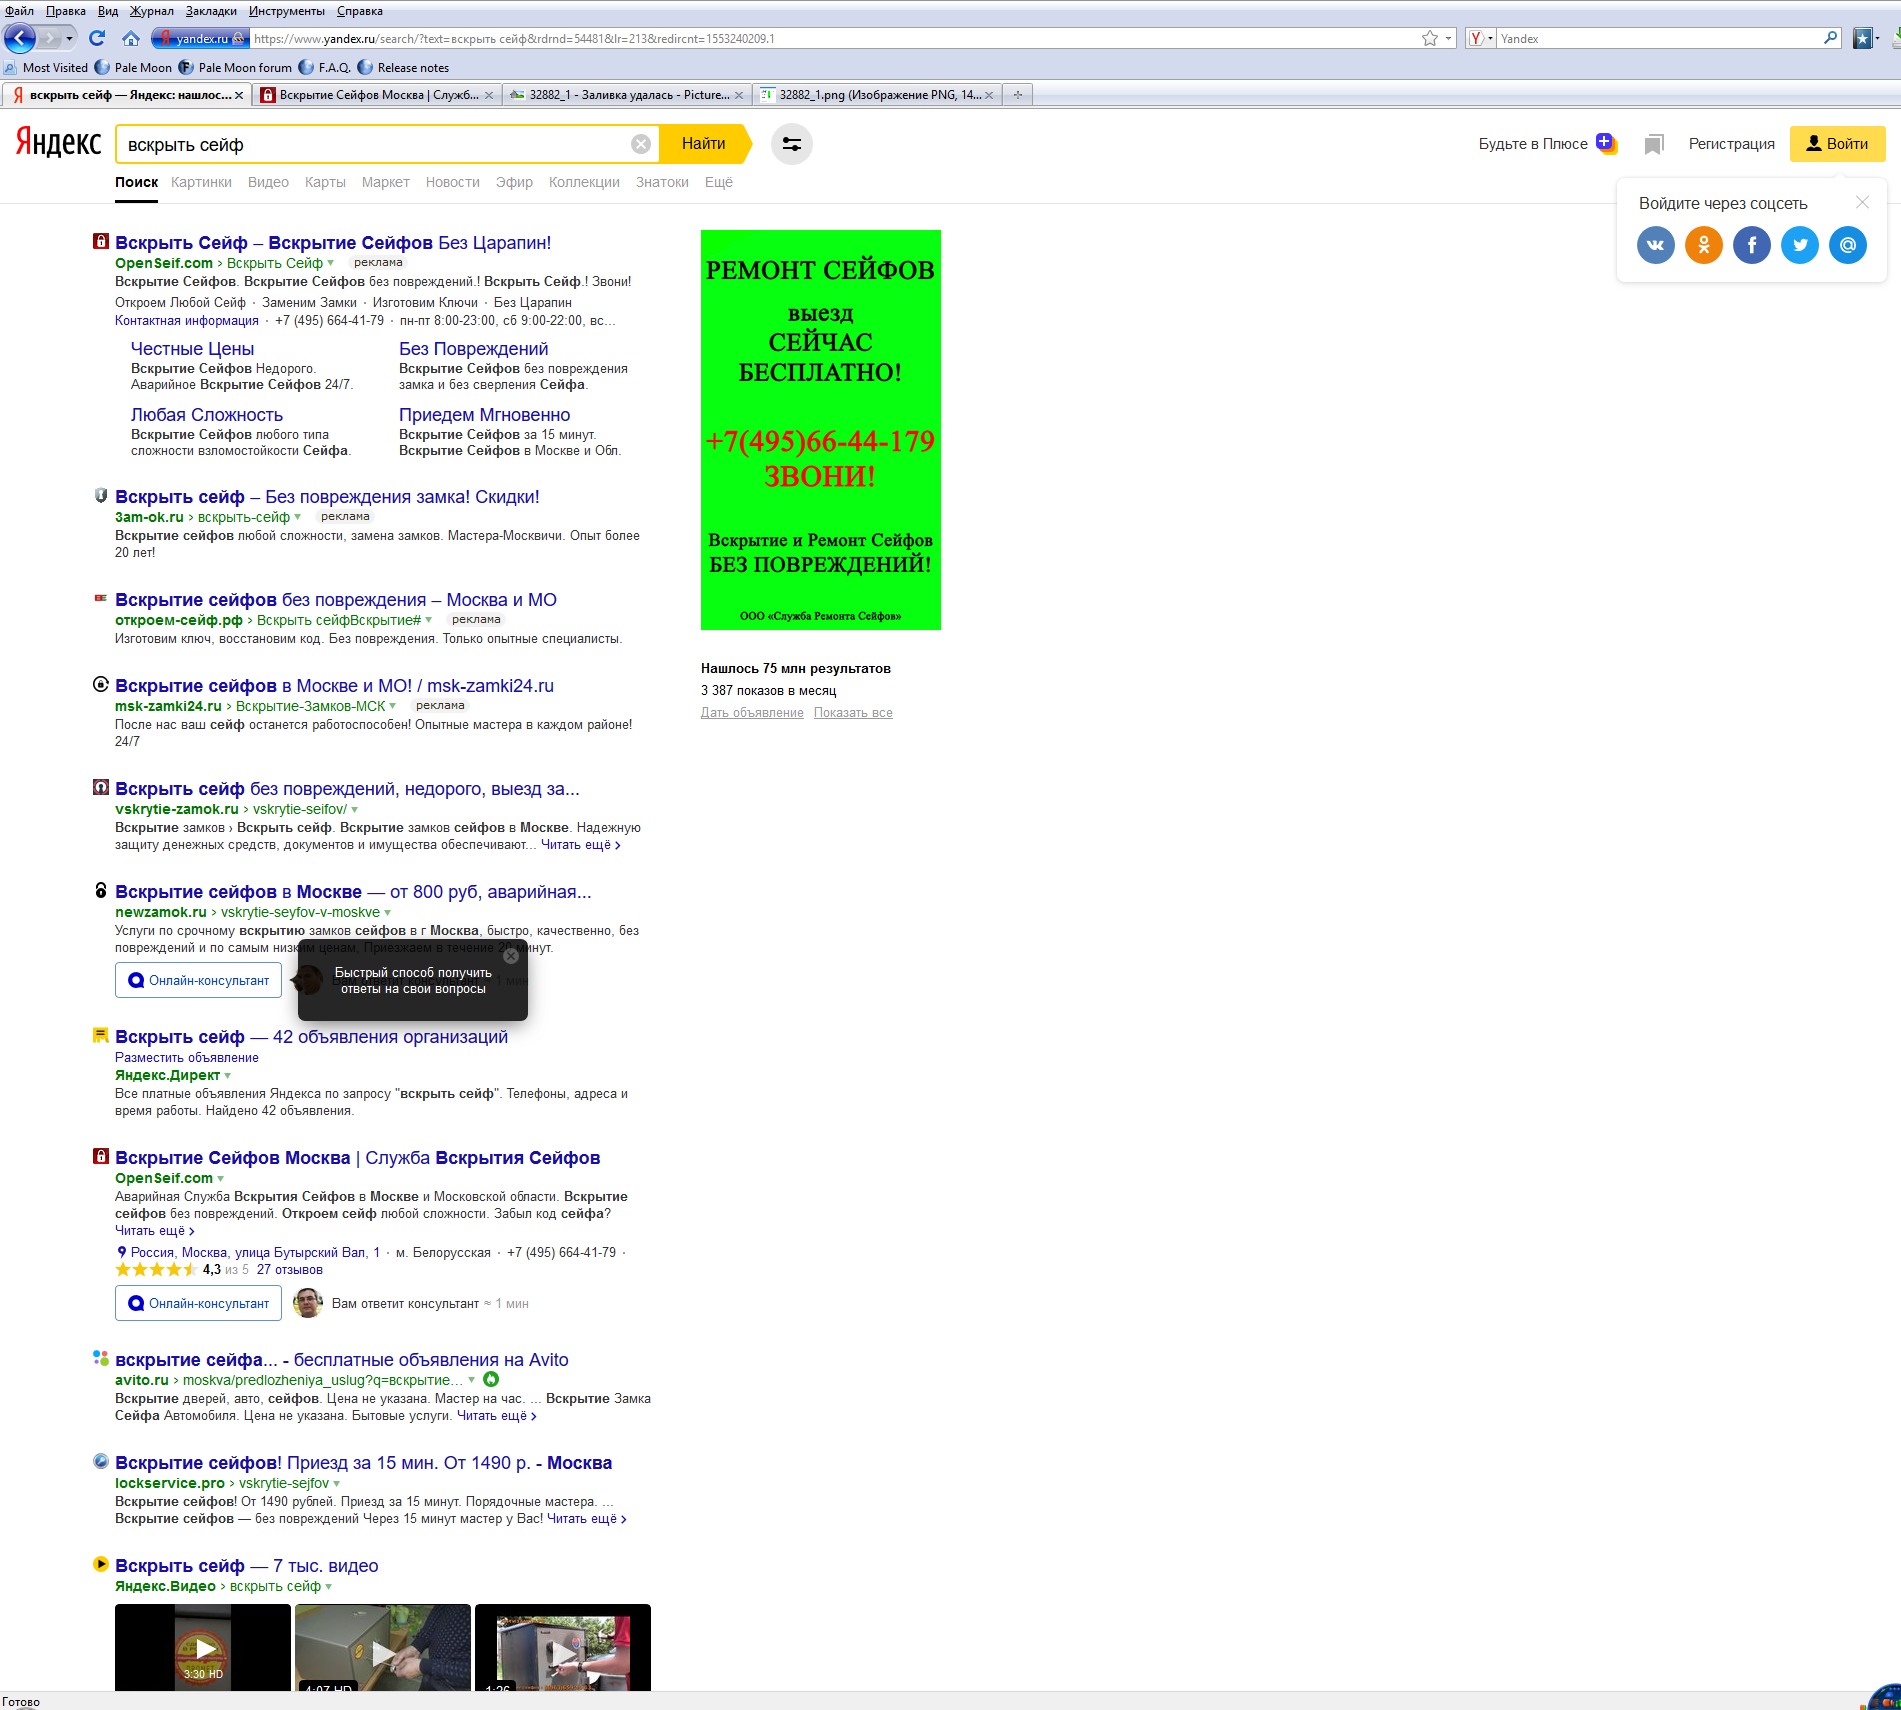Open Yandex Collections bookmark icon

tap(1654, 144)
